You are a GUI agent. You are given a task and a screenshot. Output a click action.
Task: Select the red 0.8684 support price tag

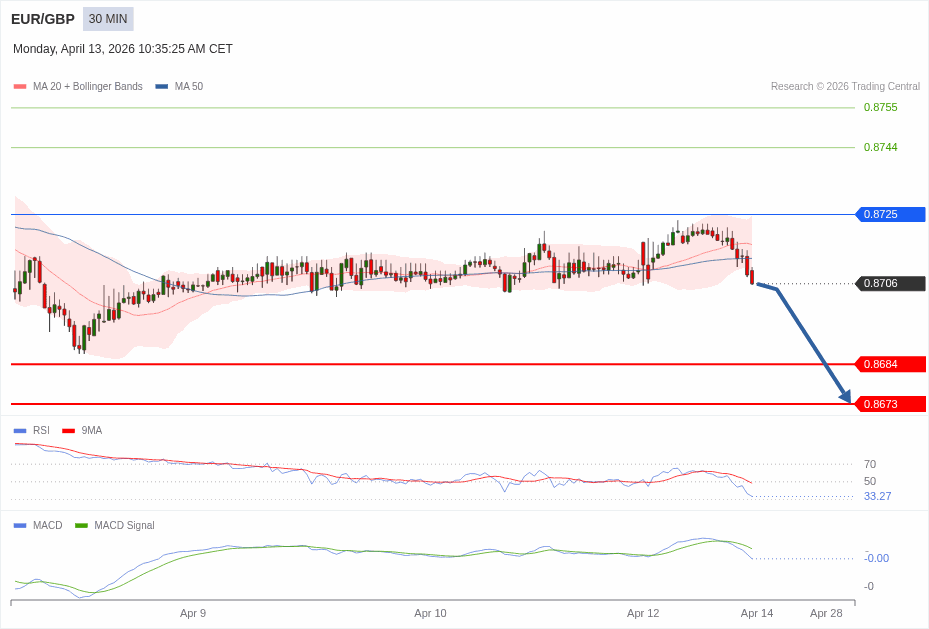(889, 364)
